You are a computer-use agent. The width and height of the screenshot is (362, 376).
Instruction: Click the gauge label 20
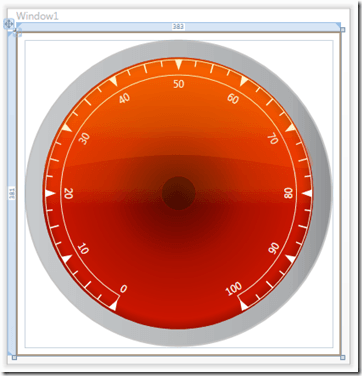pyautogui.click(x=68, y=193)
